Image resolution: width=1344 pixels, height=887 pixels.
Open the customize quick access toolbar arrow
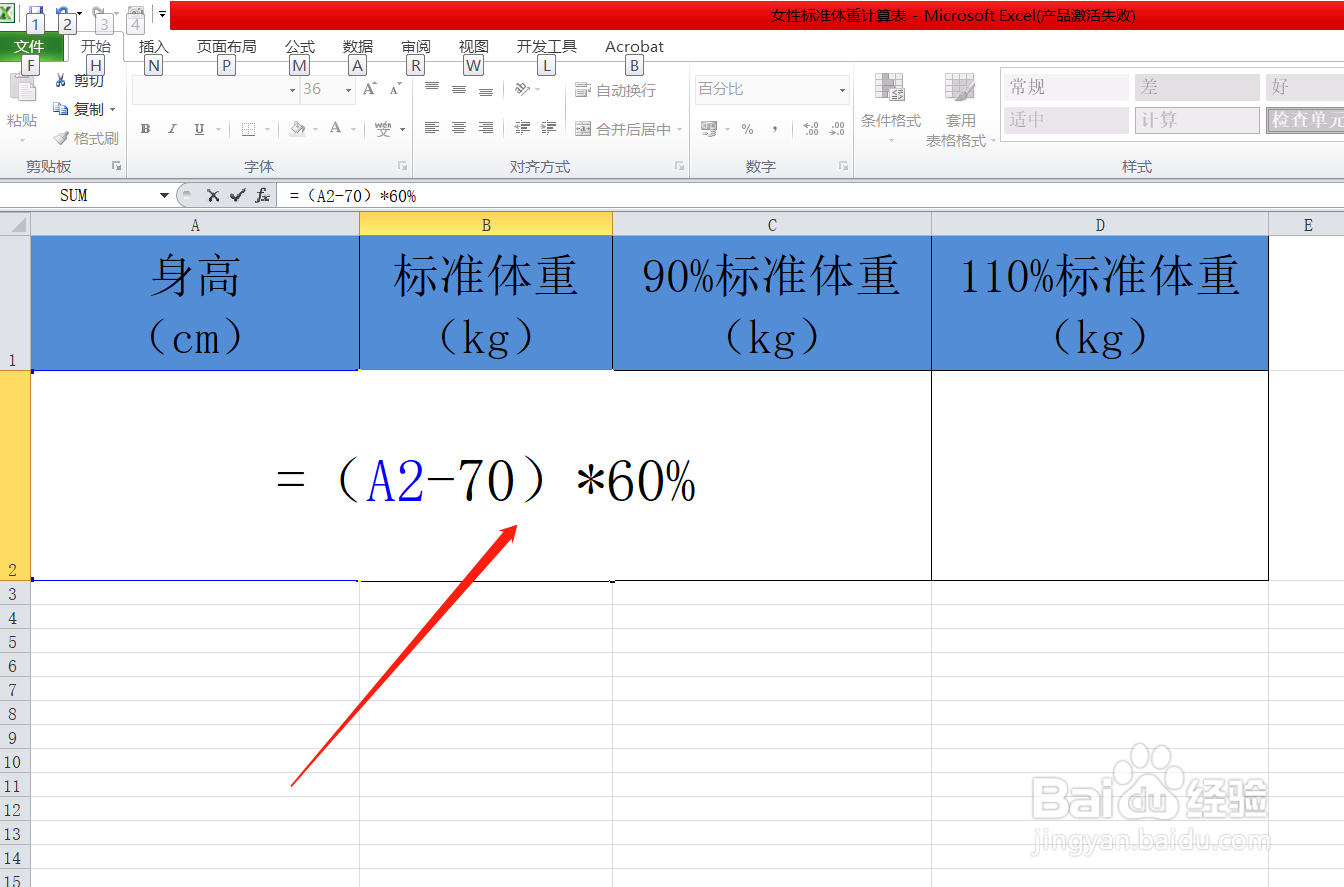click(x=161, y=13)
